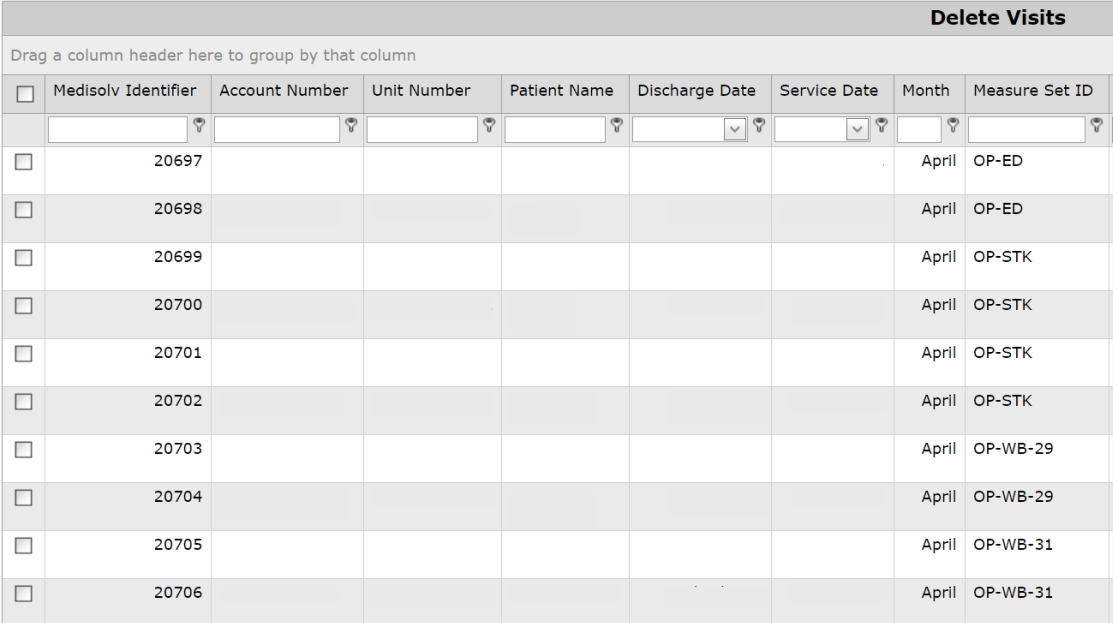
Task: Click the Month column header
Action: click(x=926, y=91)
